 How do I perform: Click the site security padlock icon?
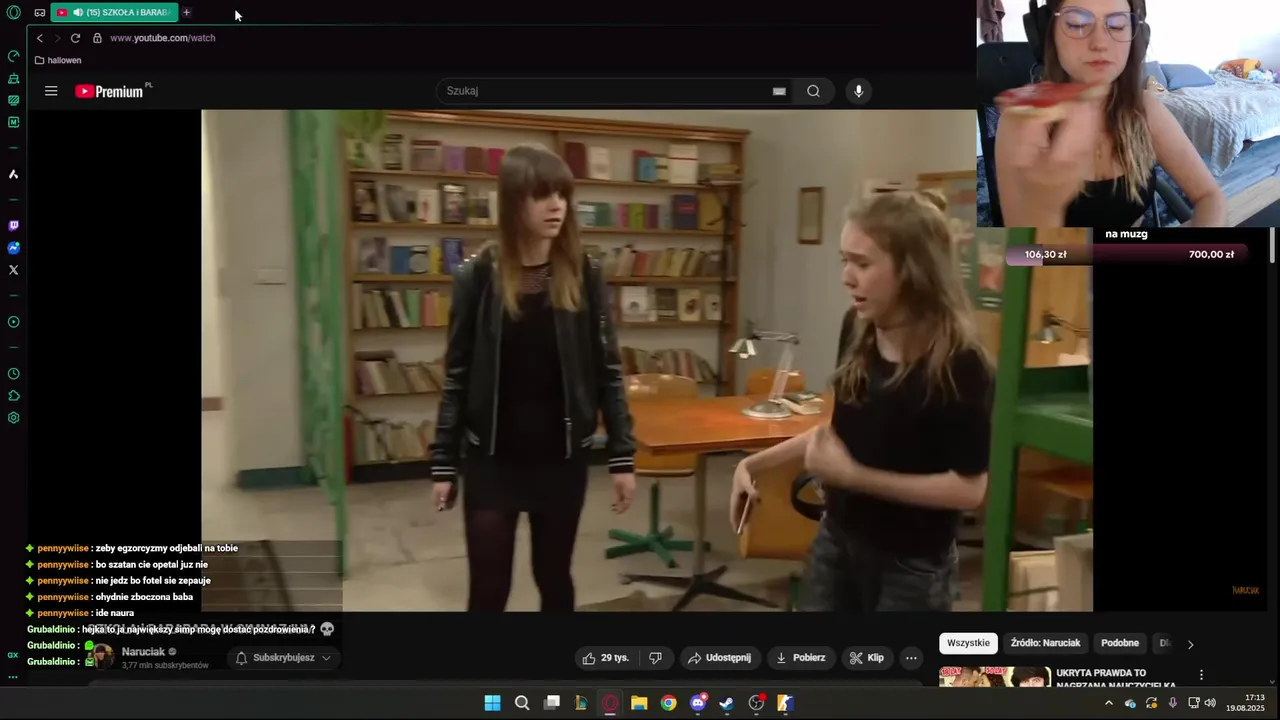[x=97, y=38]
